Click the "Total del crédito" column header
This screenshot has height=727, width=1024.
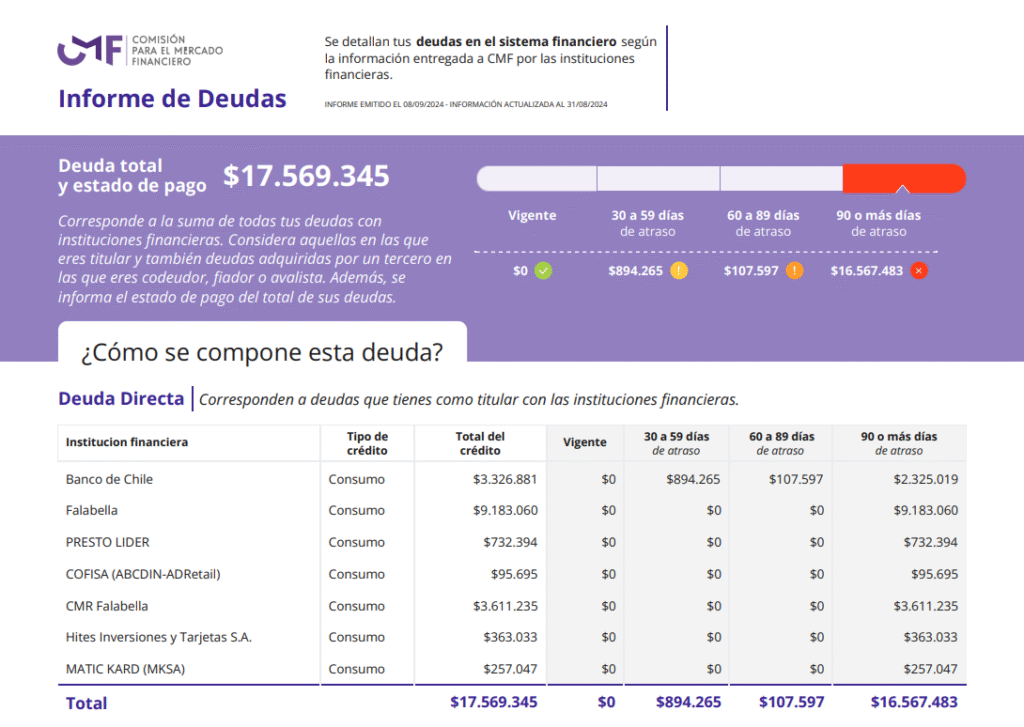click(x=480, y=443)
